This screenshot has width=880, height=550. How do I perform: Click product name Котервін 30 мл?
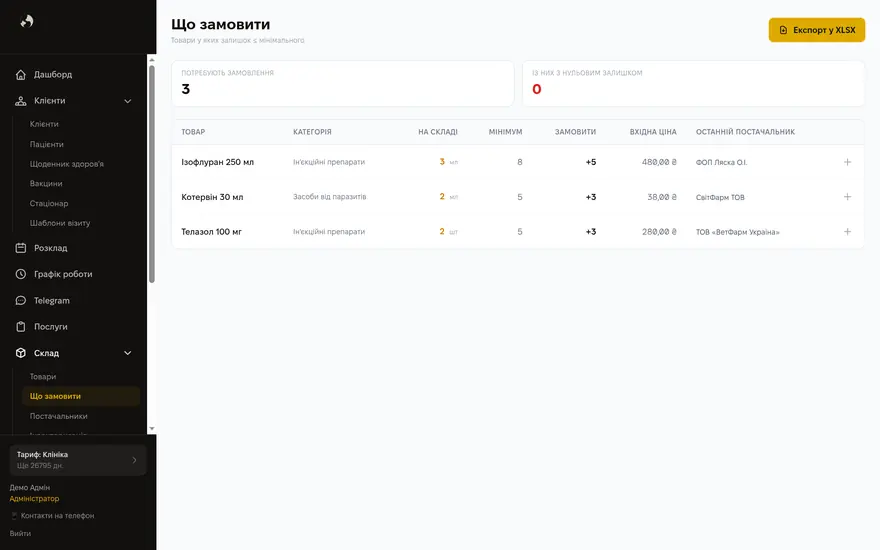click(212, 197)
